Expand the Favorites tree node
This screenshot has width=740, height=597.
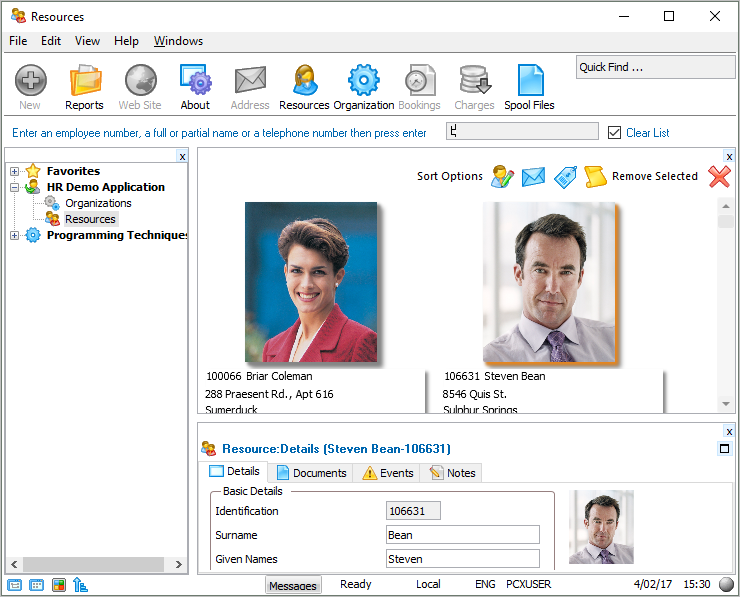pos(15,171)
